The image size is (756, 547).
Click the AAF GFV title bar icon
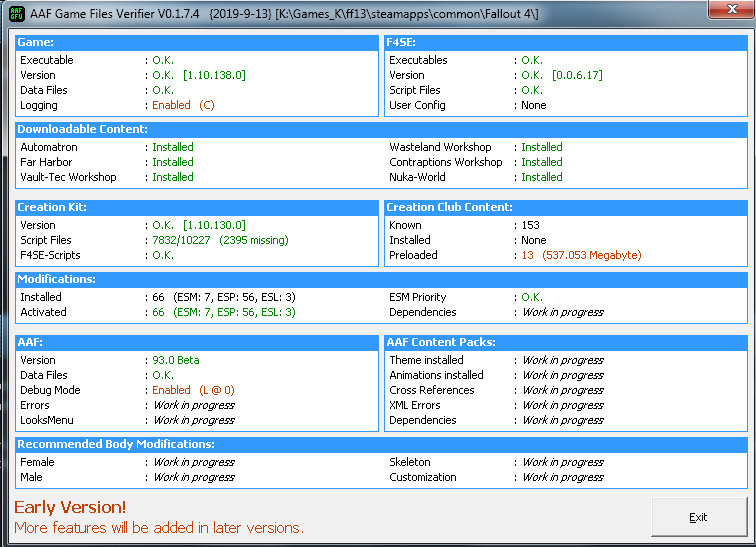pyautogui.click(x=17, y=13)
